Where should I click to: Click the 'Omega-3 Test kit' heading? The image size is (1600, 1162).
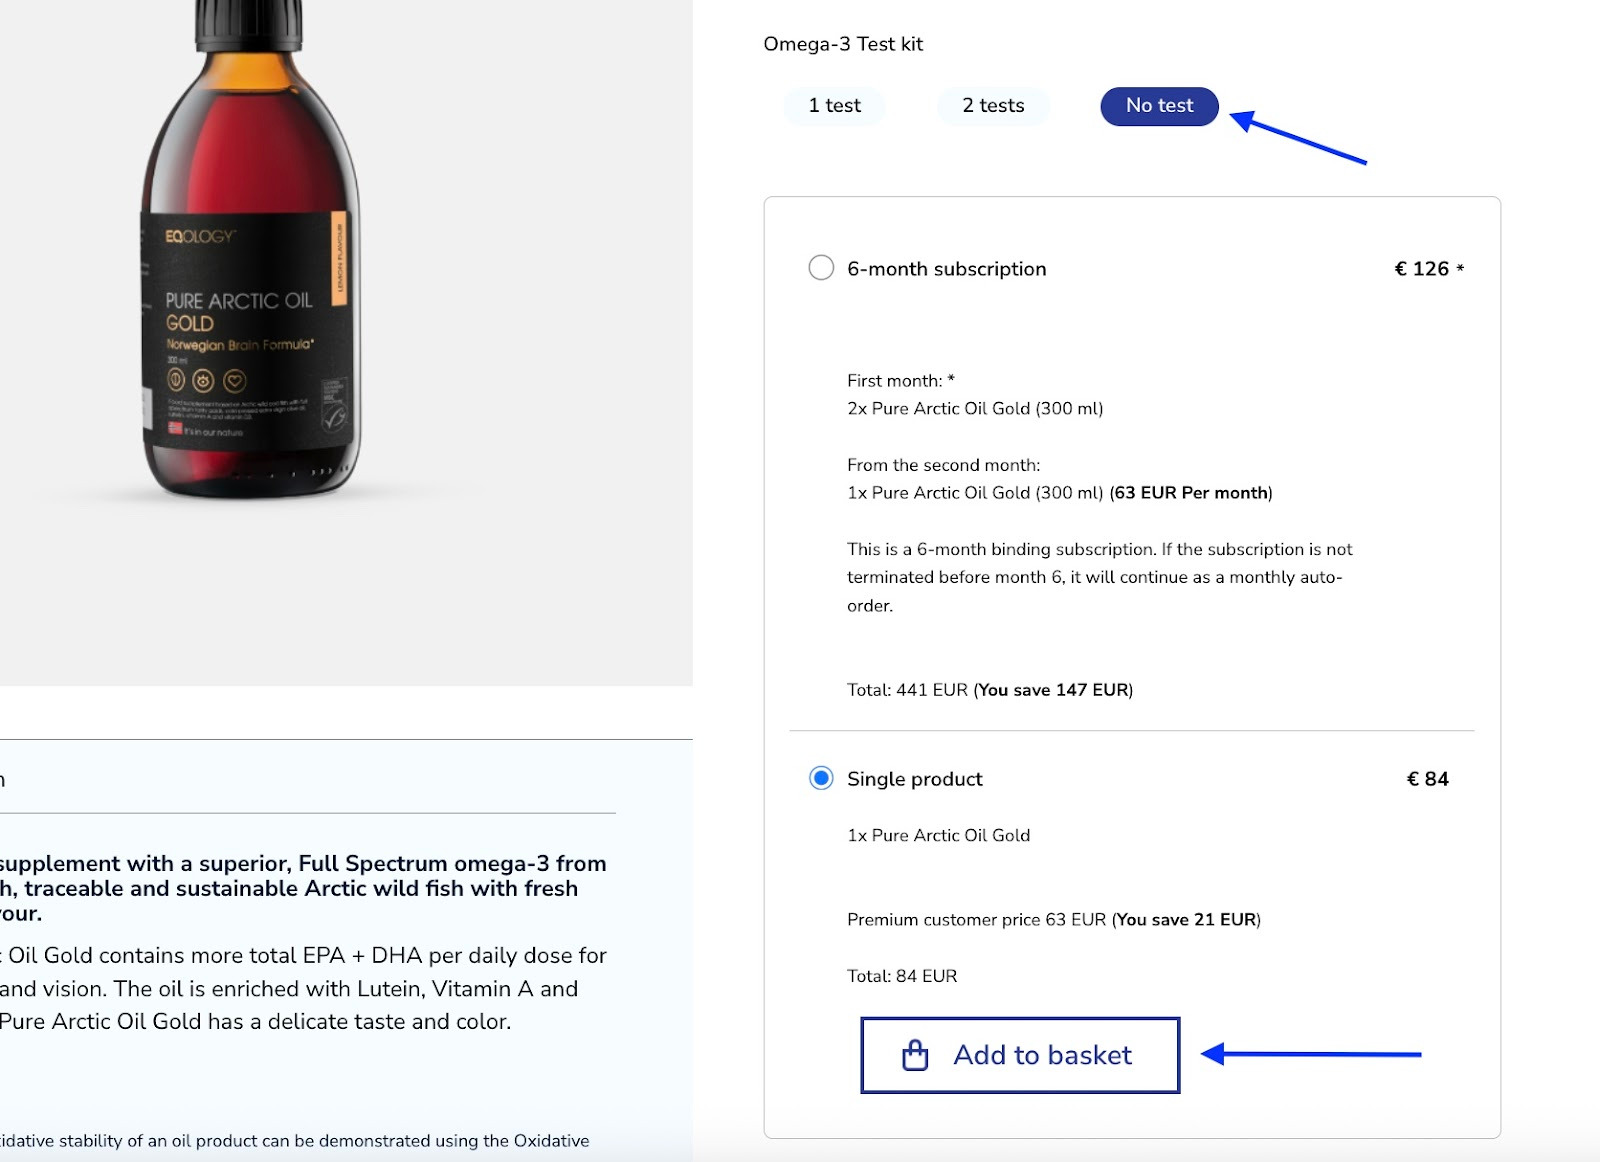click(843, 44)
